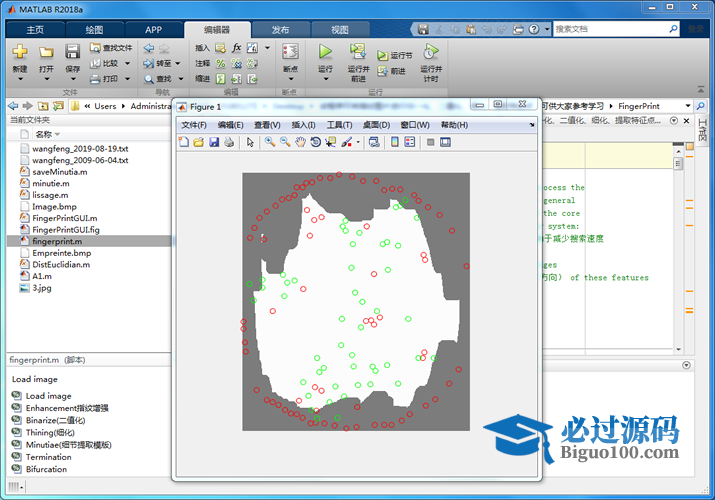This screenshot has height=500, width=715.
Task: Open the Brush tool color dropdown arrow
Action: (358, 142)
